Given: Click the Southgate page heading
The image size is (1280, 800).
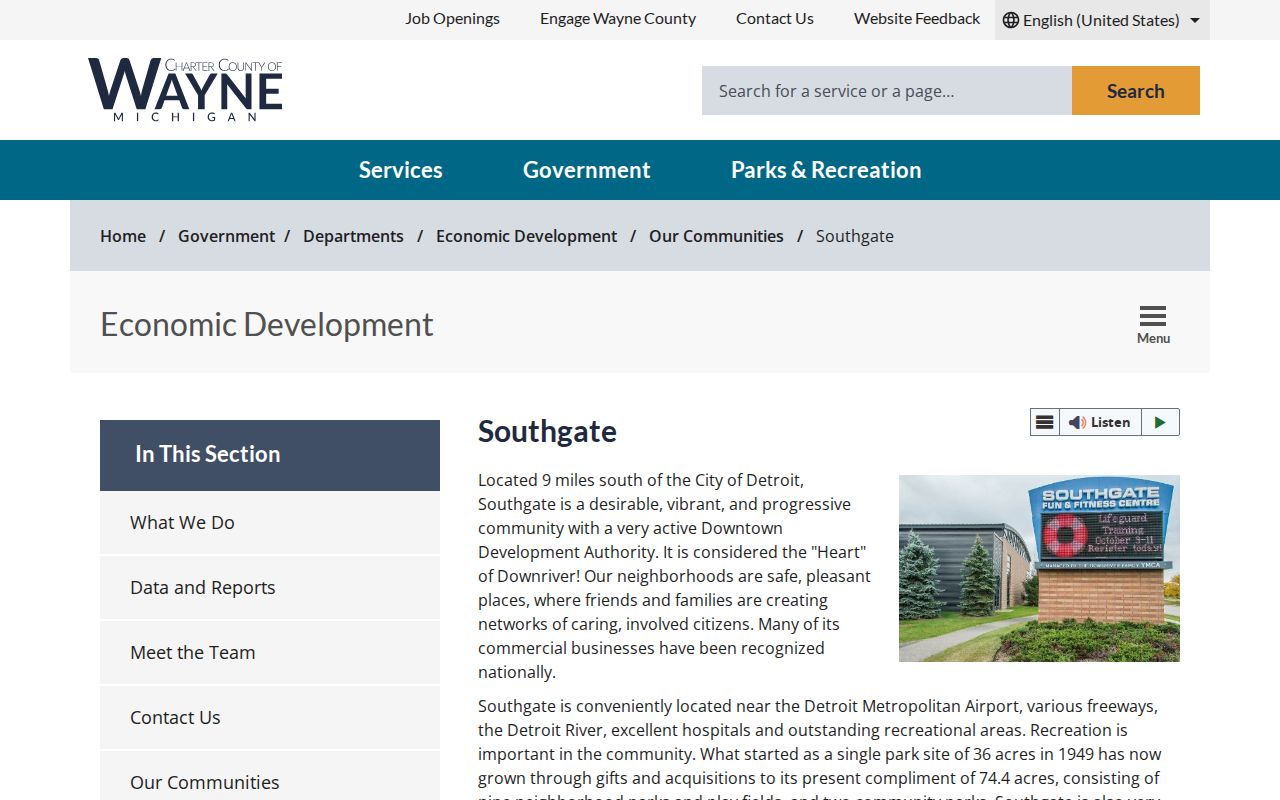Looking at the screenshot, I should (x=547, y=431).
